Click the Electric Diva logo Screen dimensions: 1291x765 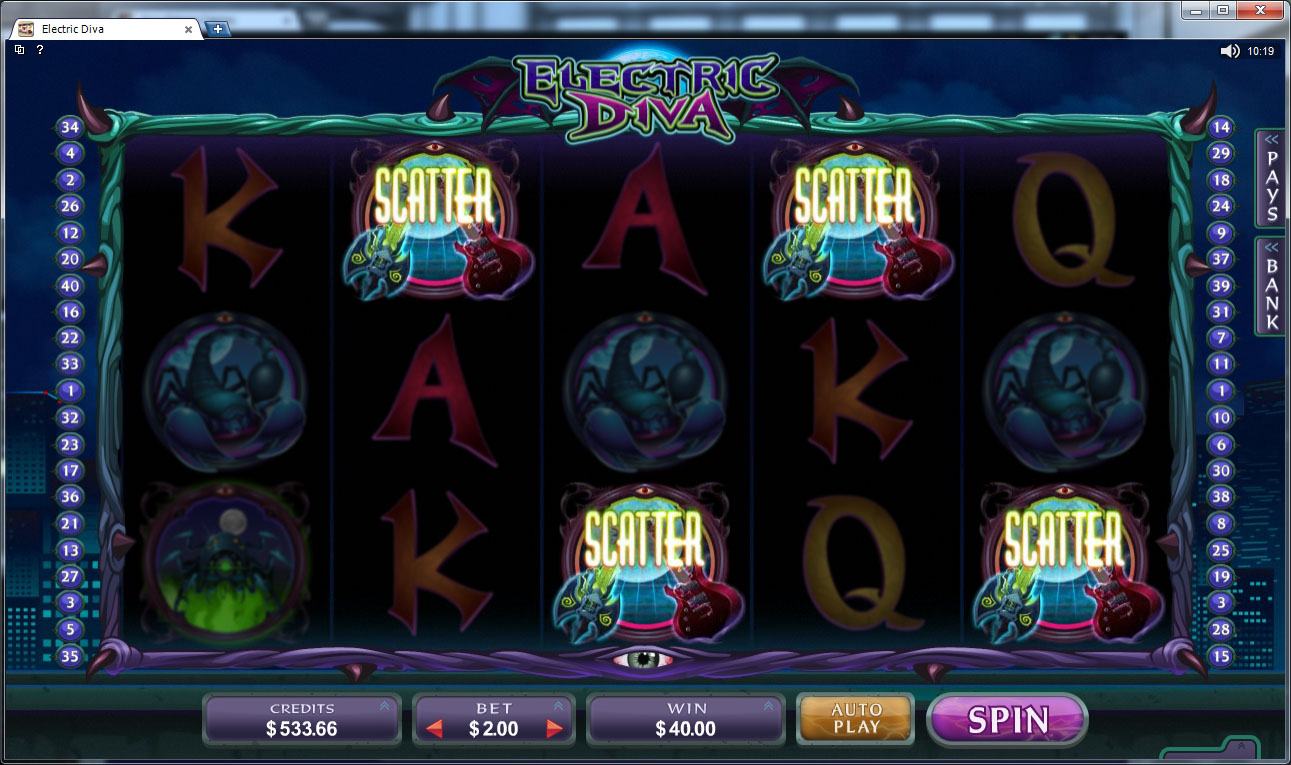click(646, 95)
